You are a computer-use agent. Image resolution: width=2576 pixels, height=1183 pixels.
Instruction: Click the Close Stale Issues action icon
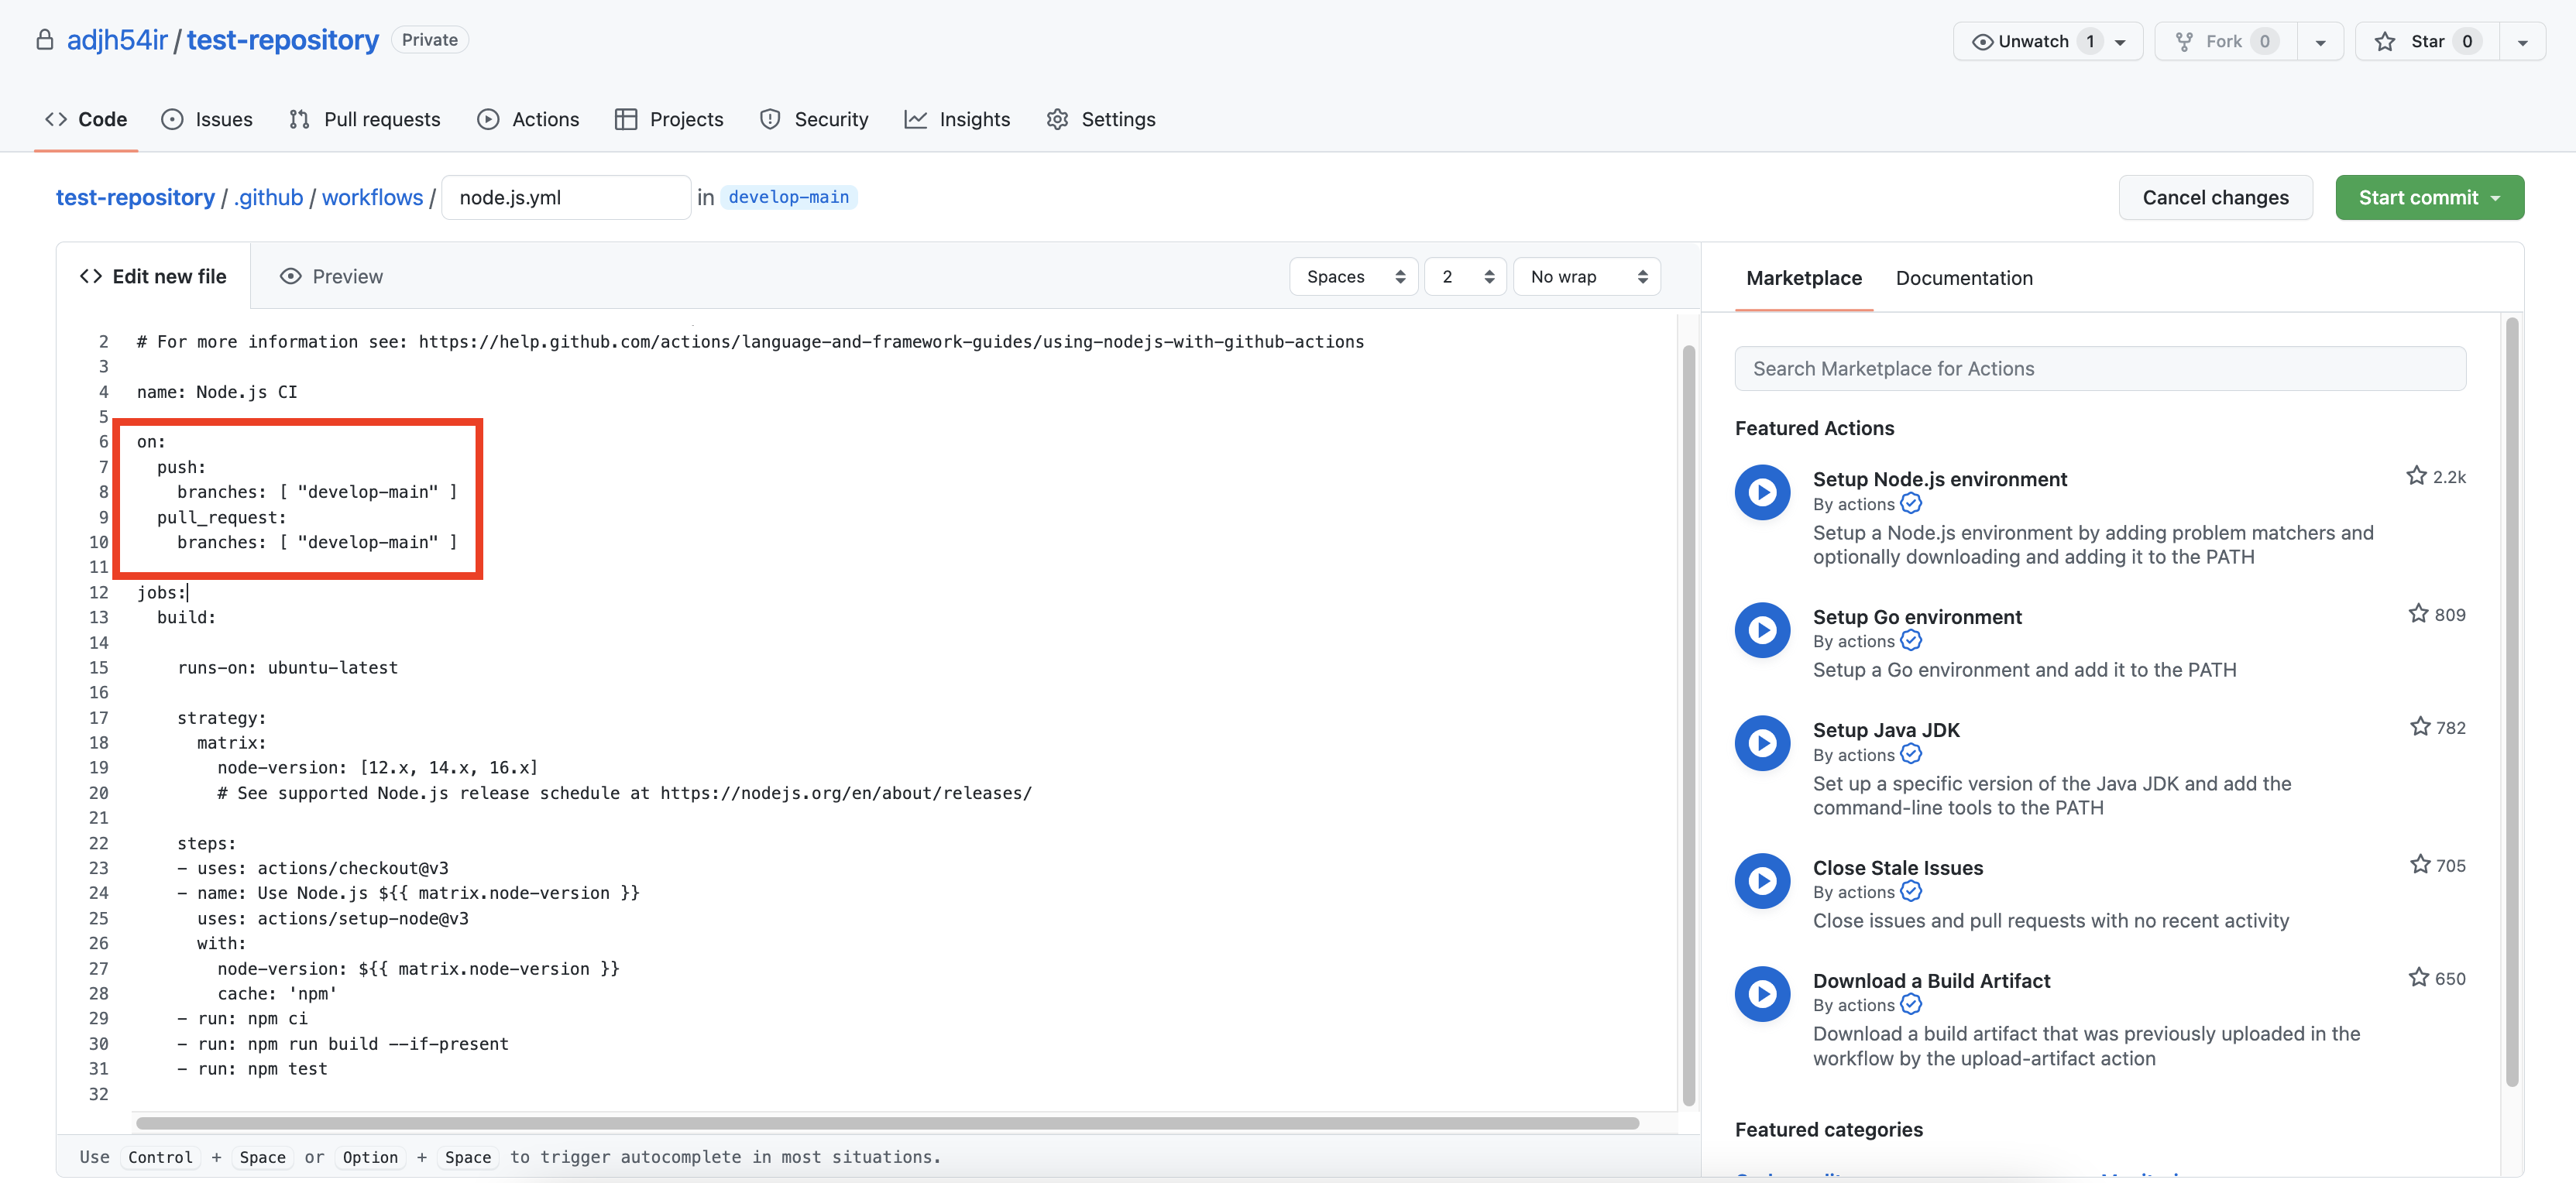click(x=1762, y=881)
